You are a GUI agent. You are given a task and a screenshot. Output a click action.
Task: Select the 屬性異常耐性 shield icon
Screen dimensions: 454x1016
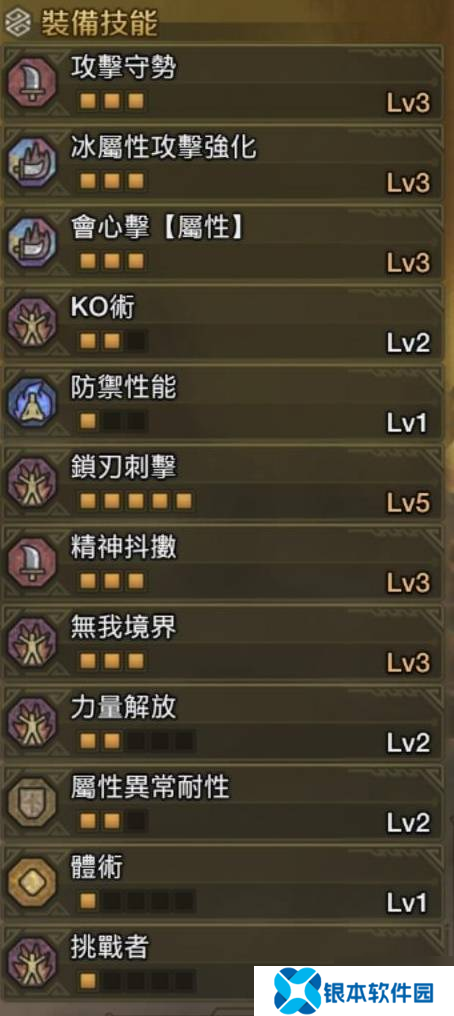32,803
